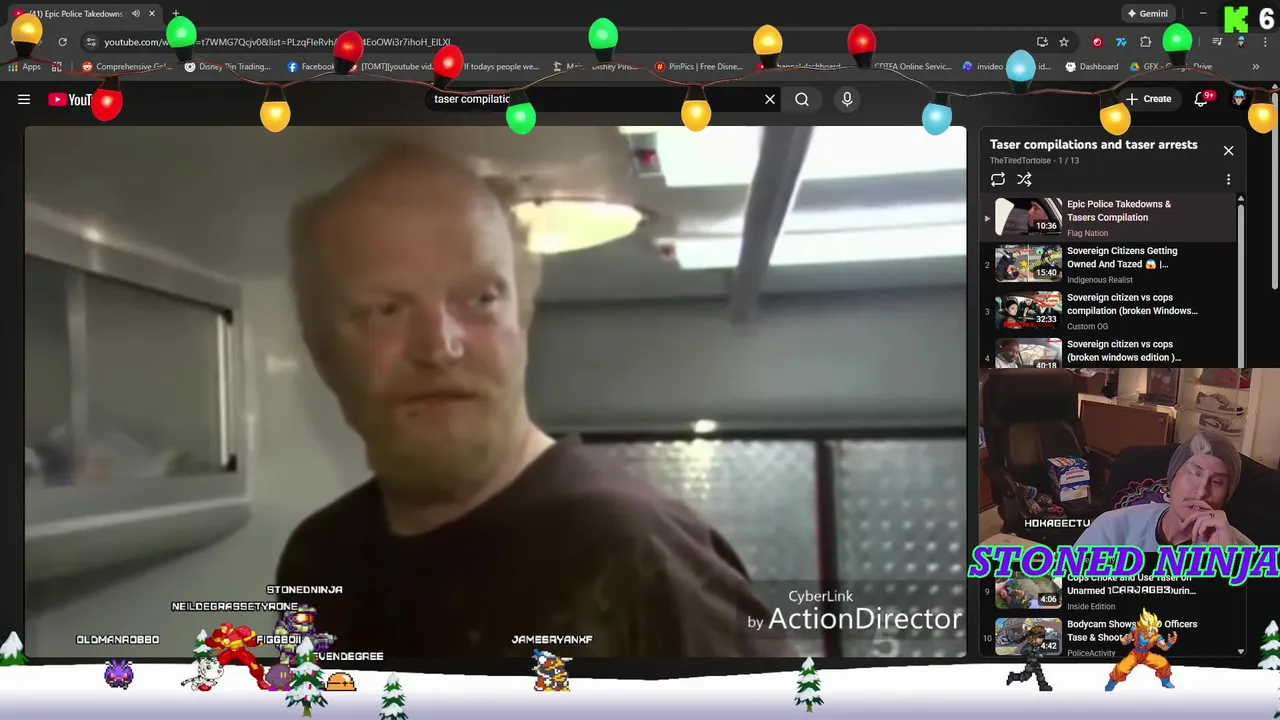Open Chrome three-dot menu
Image resolution: width=1280 pixels, height=720 pixels.
pos(1266,42)
